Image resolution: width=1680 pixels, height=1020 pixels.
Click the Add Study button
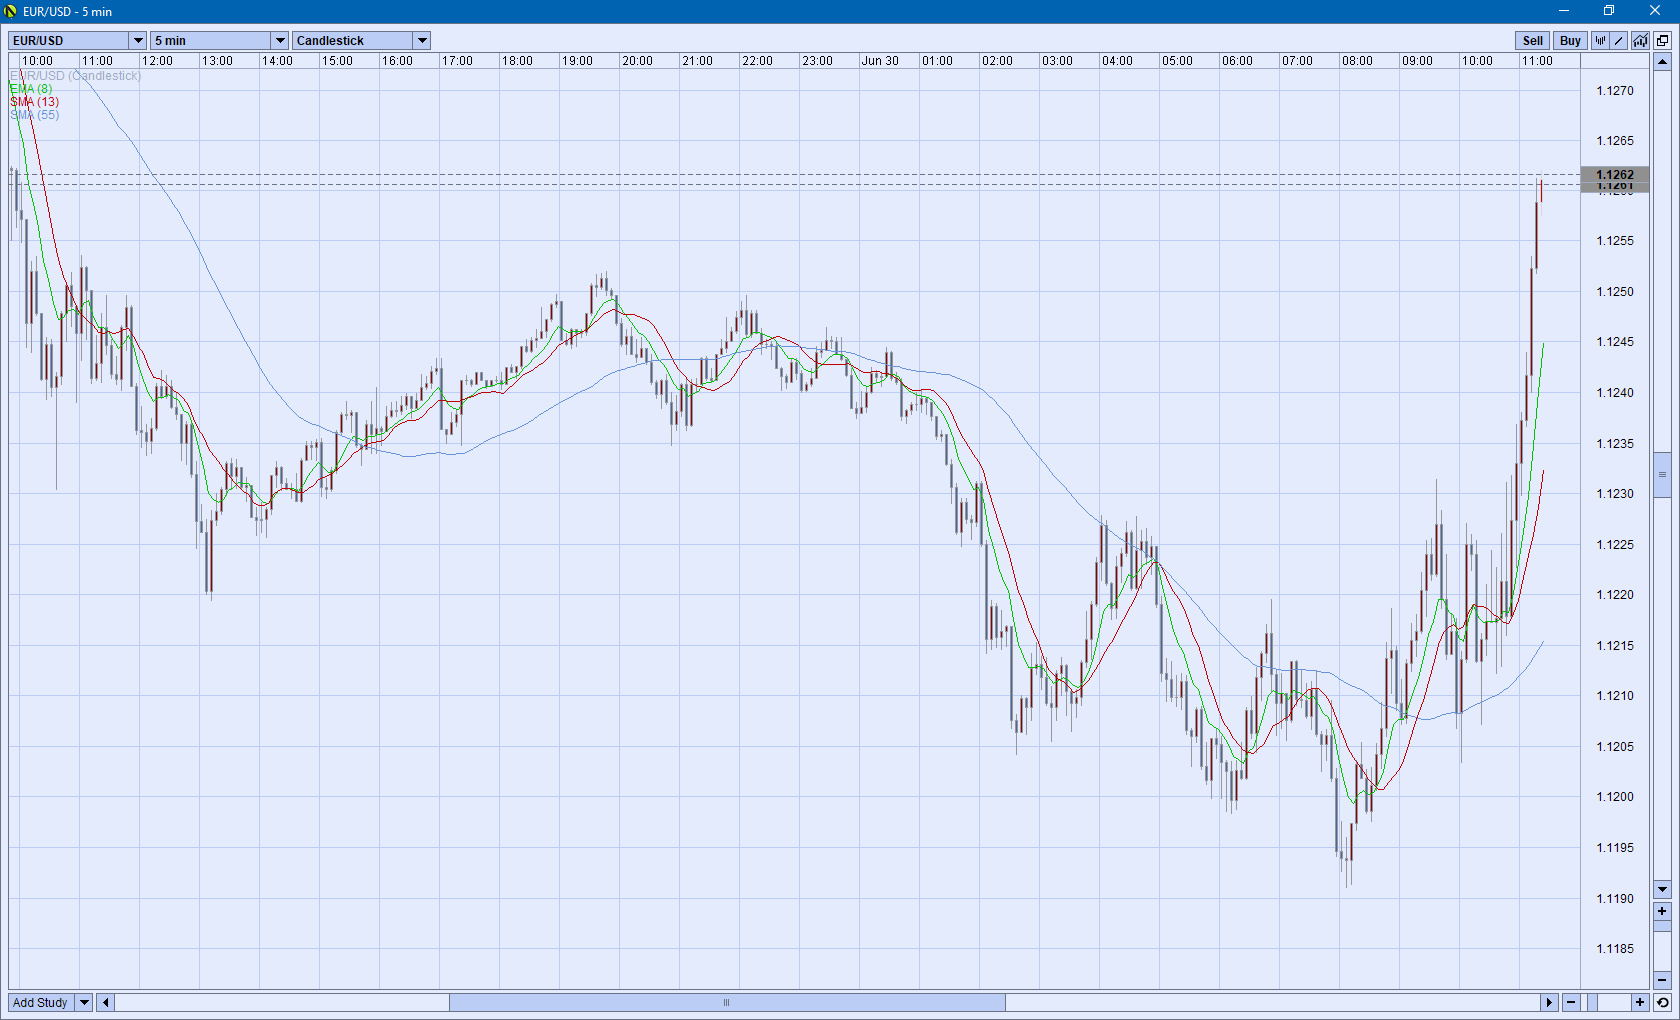[40, 1002]
